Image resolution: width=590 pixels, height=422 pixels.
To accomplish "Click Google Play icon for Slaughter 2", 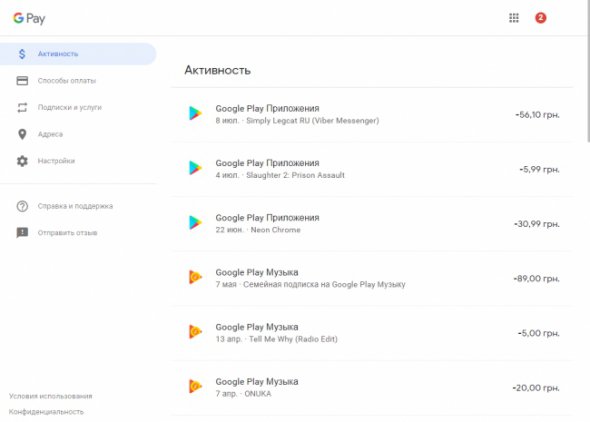I will tap(195, 168).
